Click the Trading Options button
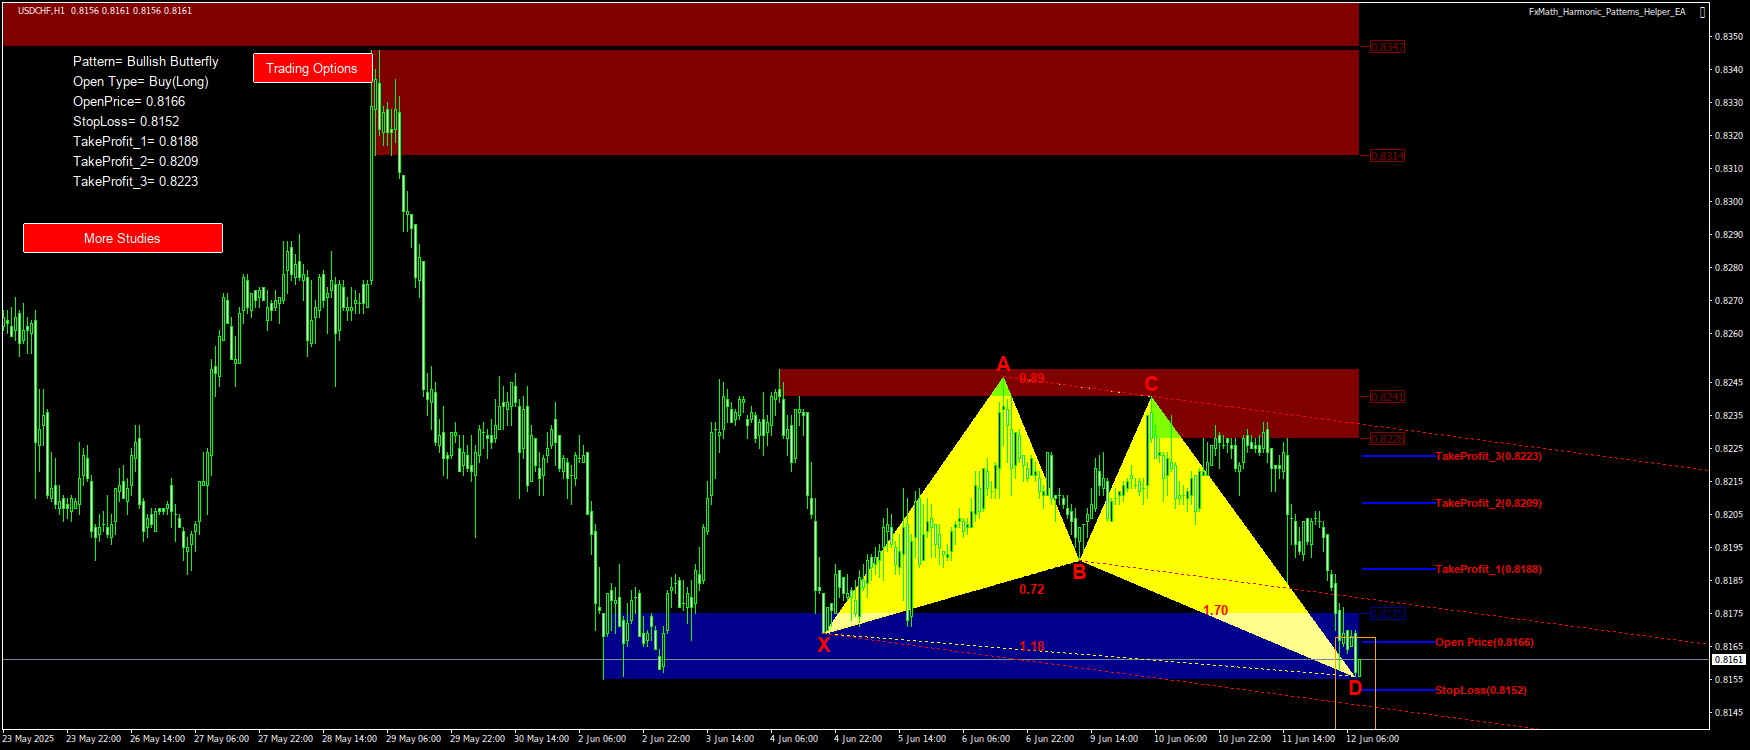Viewport: 1750px width, 750px height. coord(312,68)
